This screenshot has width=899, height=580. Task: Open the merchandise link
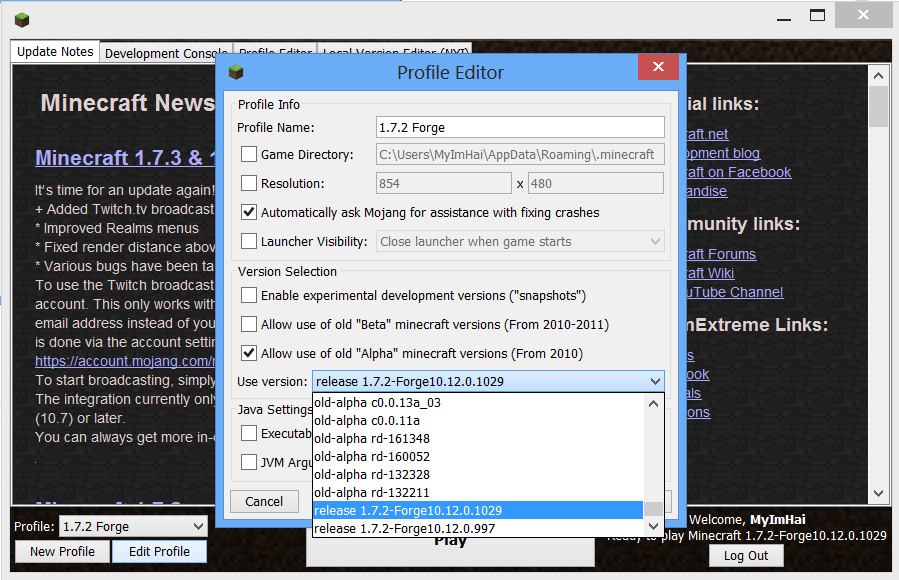point(707,191)
